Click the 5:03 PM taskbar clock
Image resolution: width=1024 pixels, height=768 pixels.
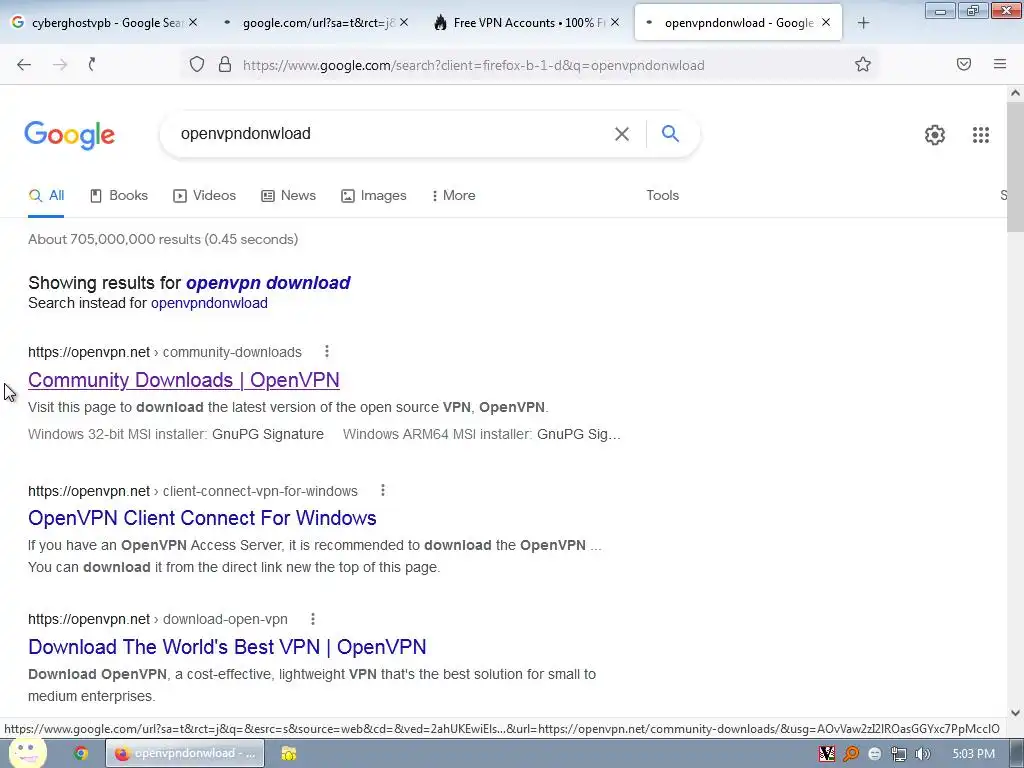pos(973,754)
